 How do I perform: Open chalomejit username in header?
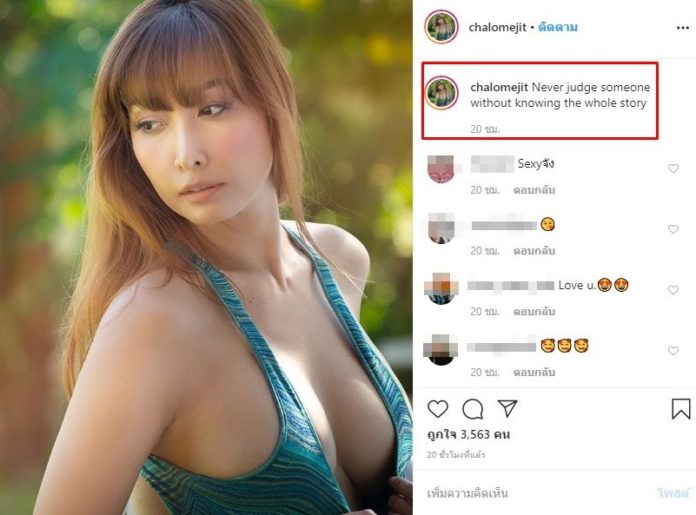(x=497, y=28)
